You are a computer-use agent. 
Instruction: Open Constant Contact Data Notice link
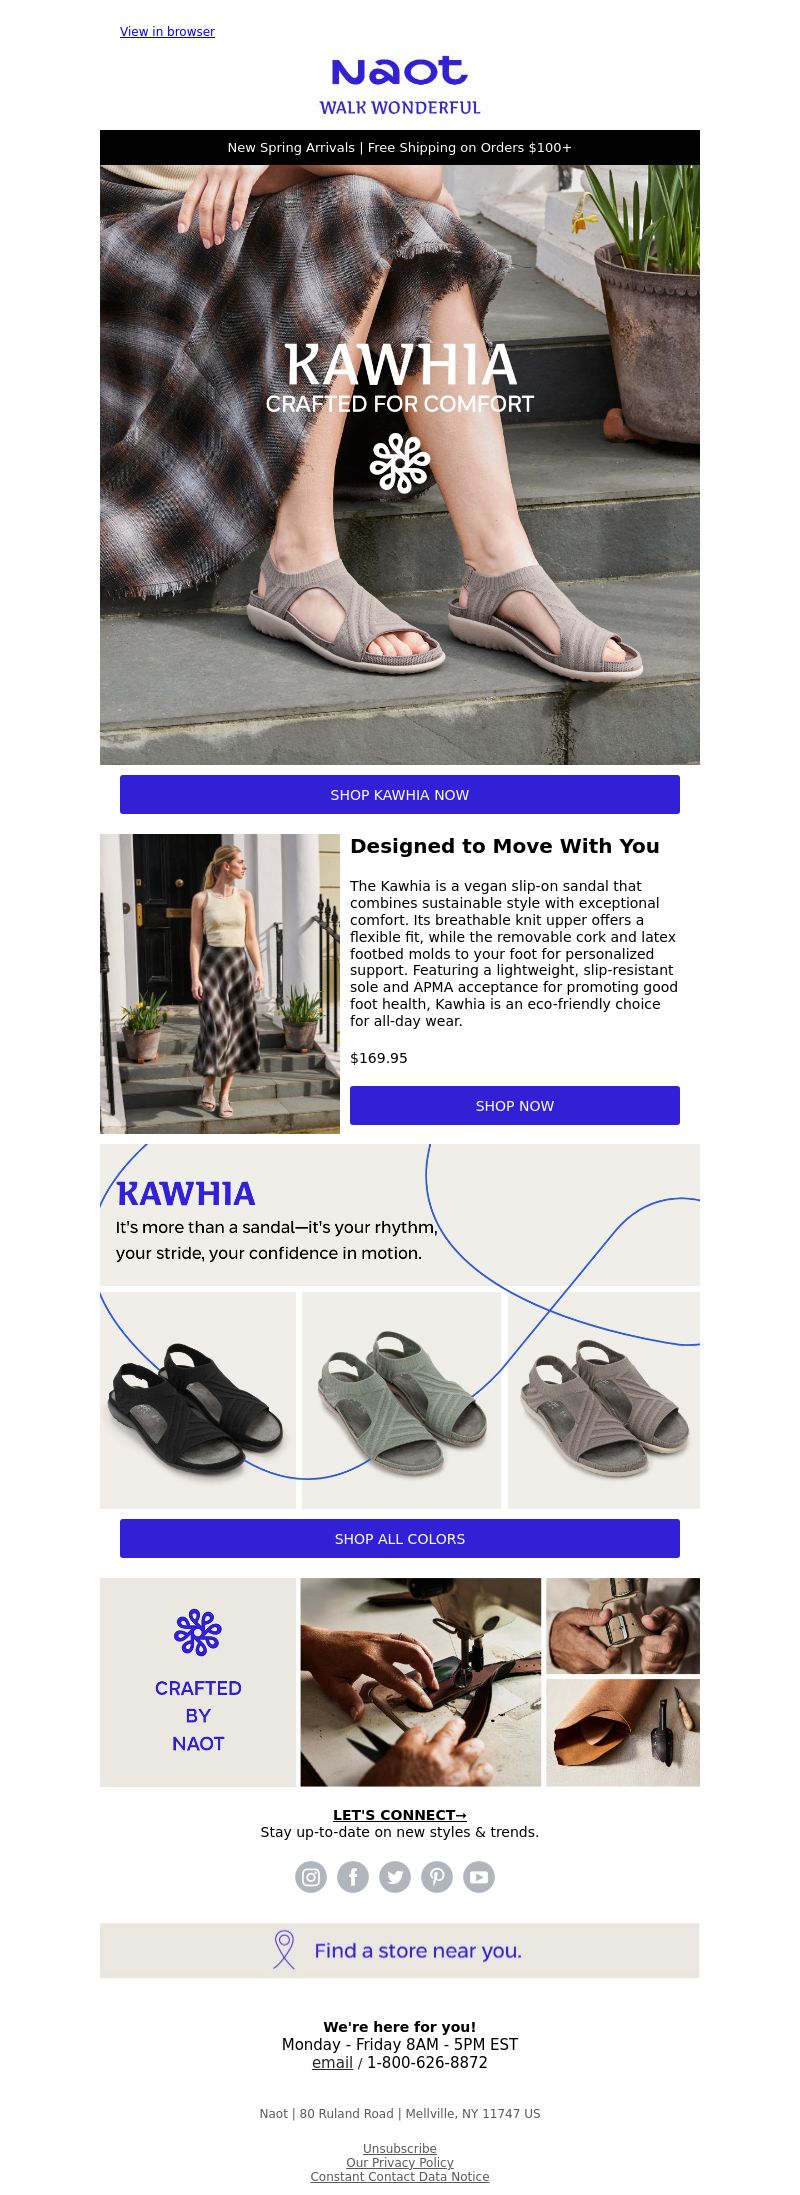400,2176
